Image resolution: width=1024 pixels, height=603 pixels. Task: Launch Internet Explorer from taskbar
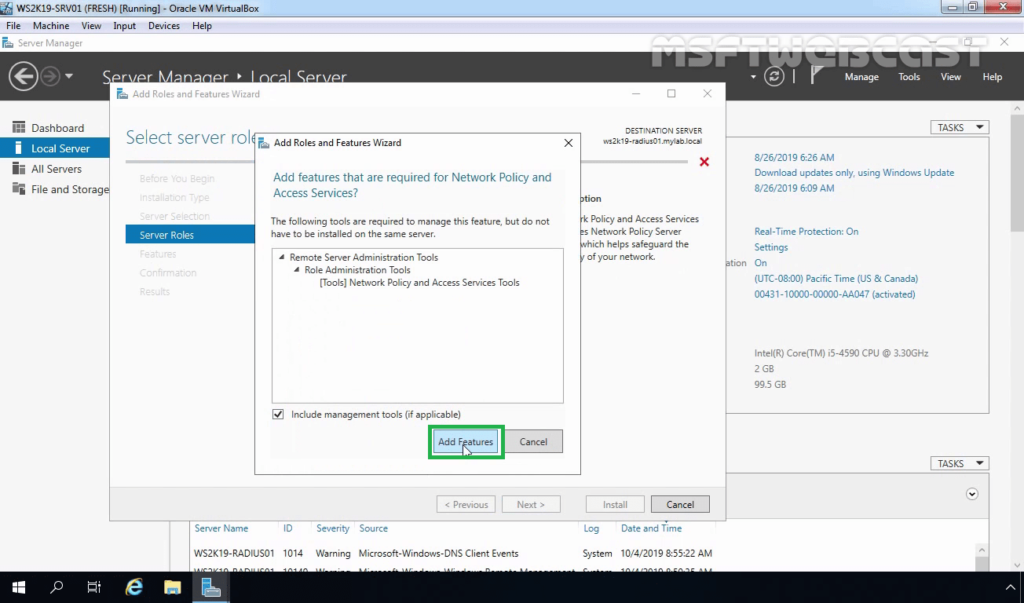[x=134, y=587]
